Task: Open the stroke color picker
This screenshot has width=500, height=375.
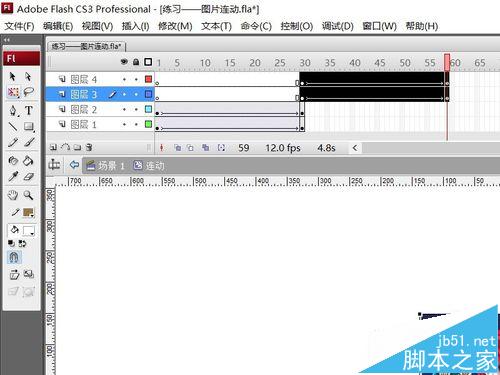Action: [28, 212]
